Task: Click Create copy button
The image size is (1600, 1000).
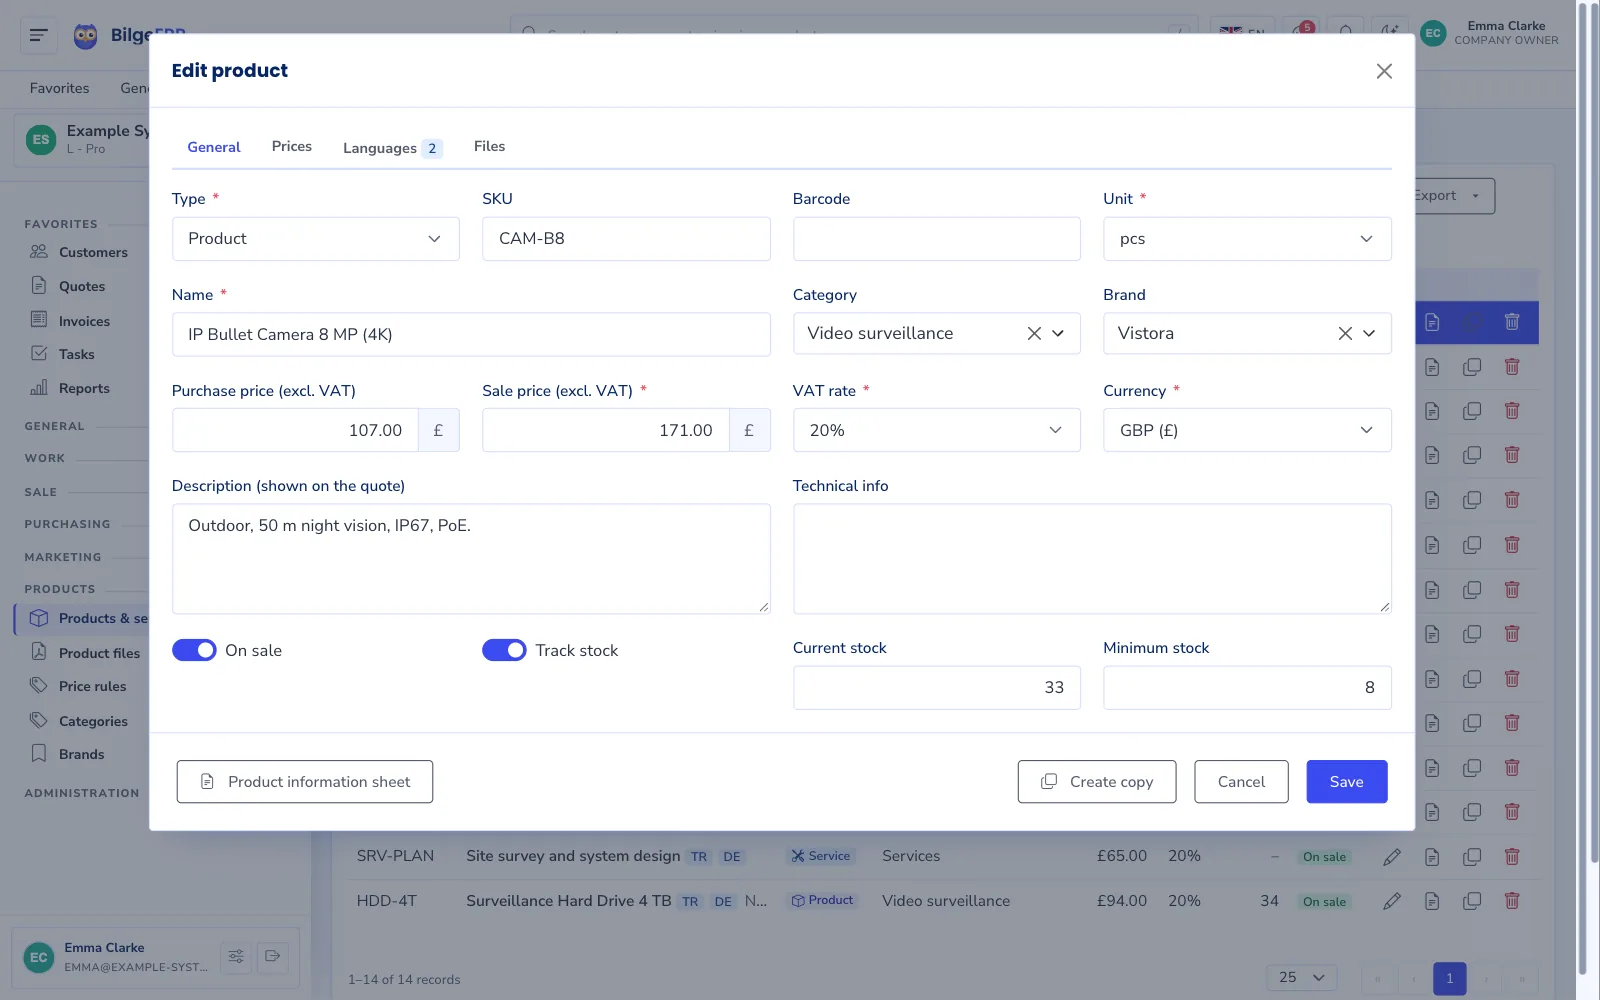Action: 1097,782
